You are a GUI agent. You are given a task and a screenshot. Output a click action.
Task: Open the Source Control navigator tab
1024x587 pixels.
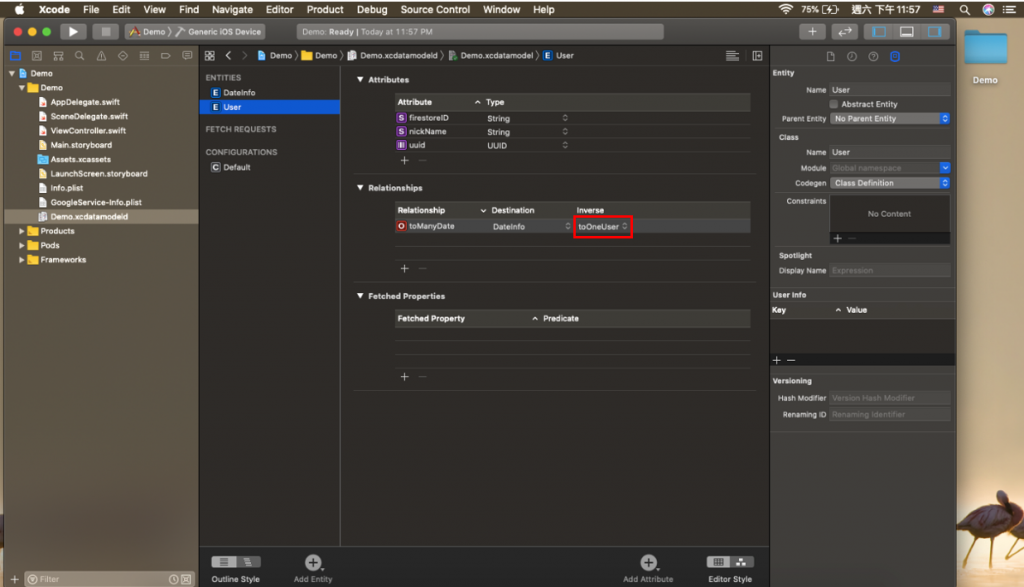pyautogui.click(x=37, y=56)
